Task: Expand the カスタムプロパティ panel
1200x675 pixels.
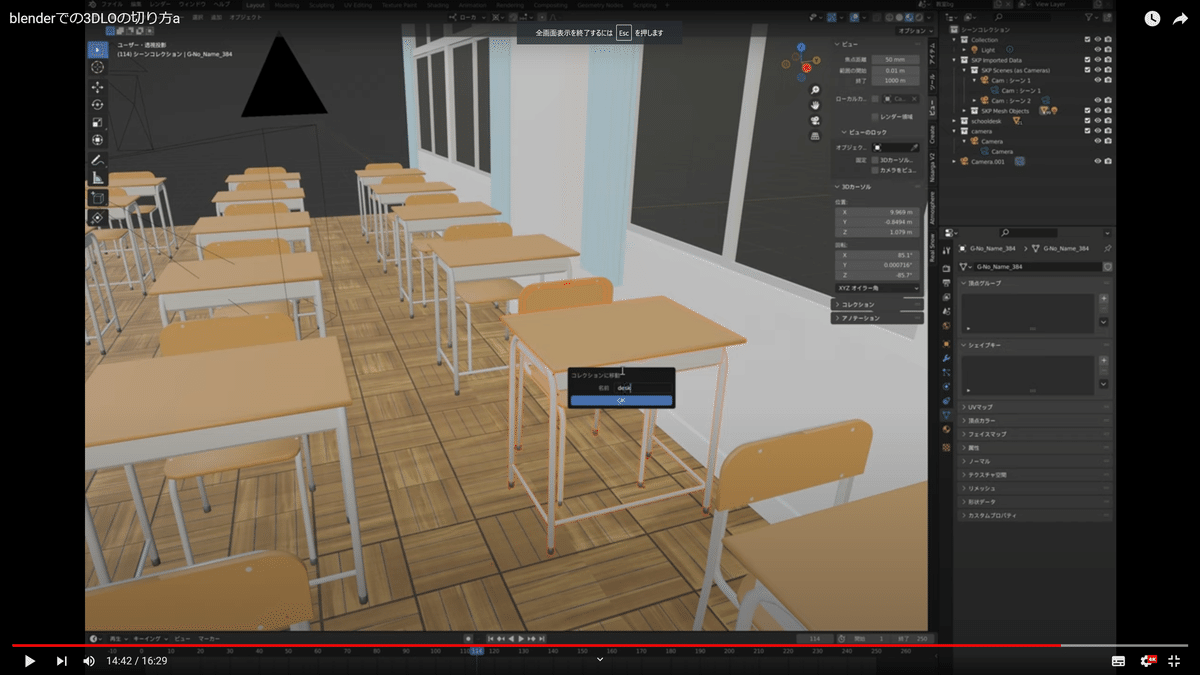Action: coord(1035,515)
